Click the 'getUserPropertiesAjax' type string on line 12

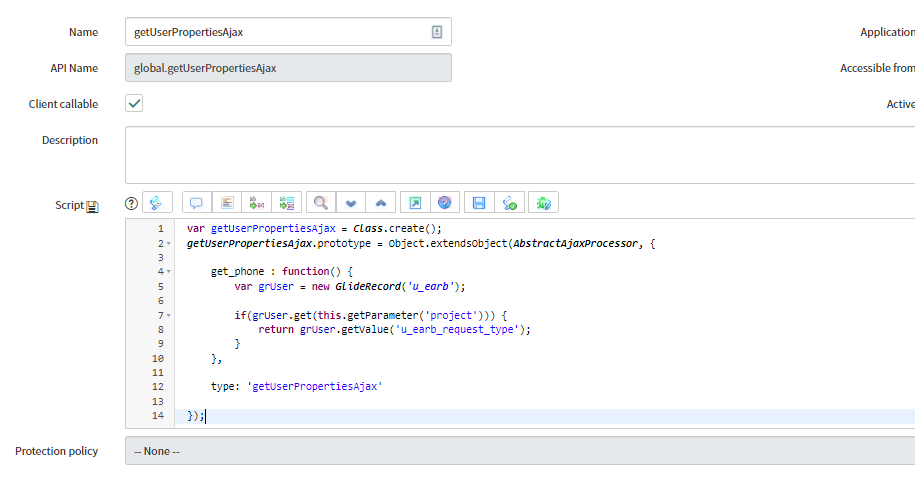[x=315, y=386]
